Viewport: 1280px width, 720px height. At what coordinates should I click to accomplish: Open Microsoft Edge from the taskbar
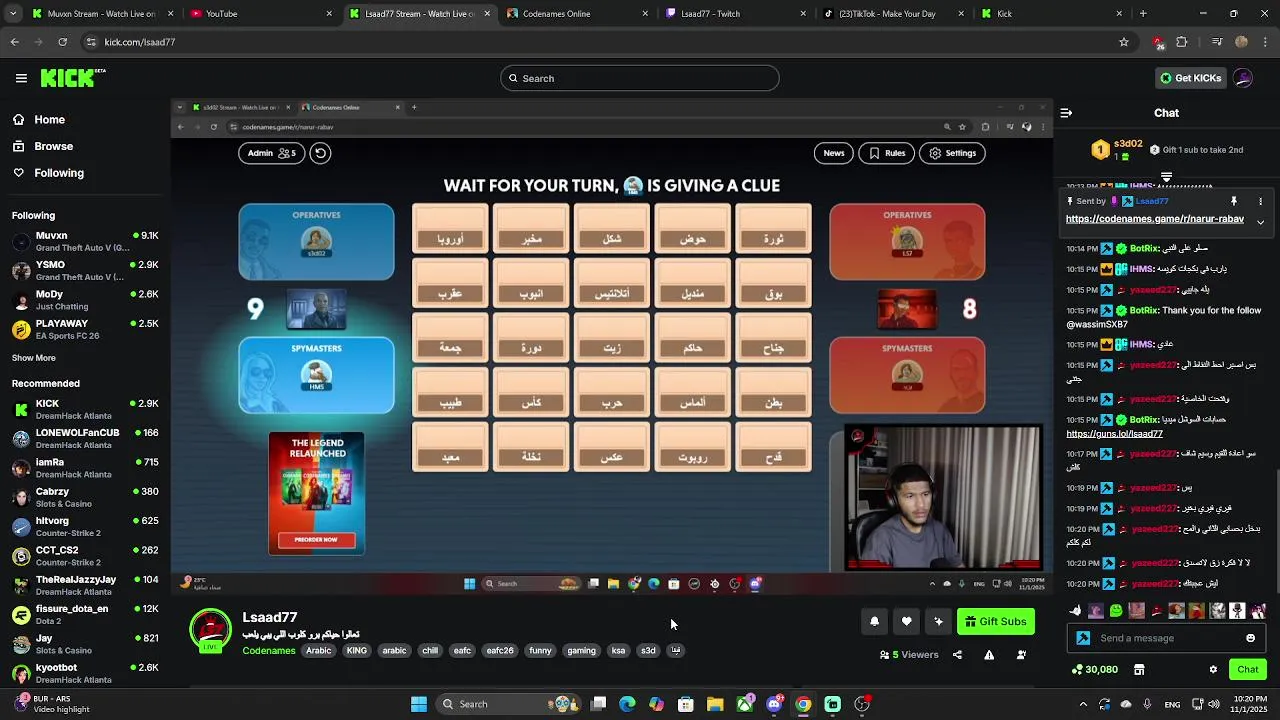[x=627, y=704]
